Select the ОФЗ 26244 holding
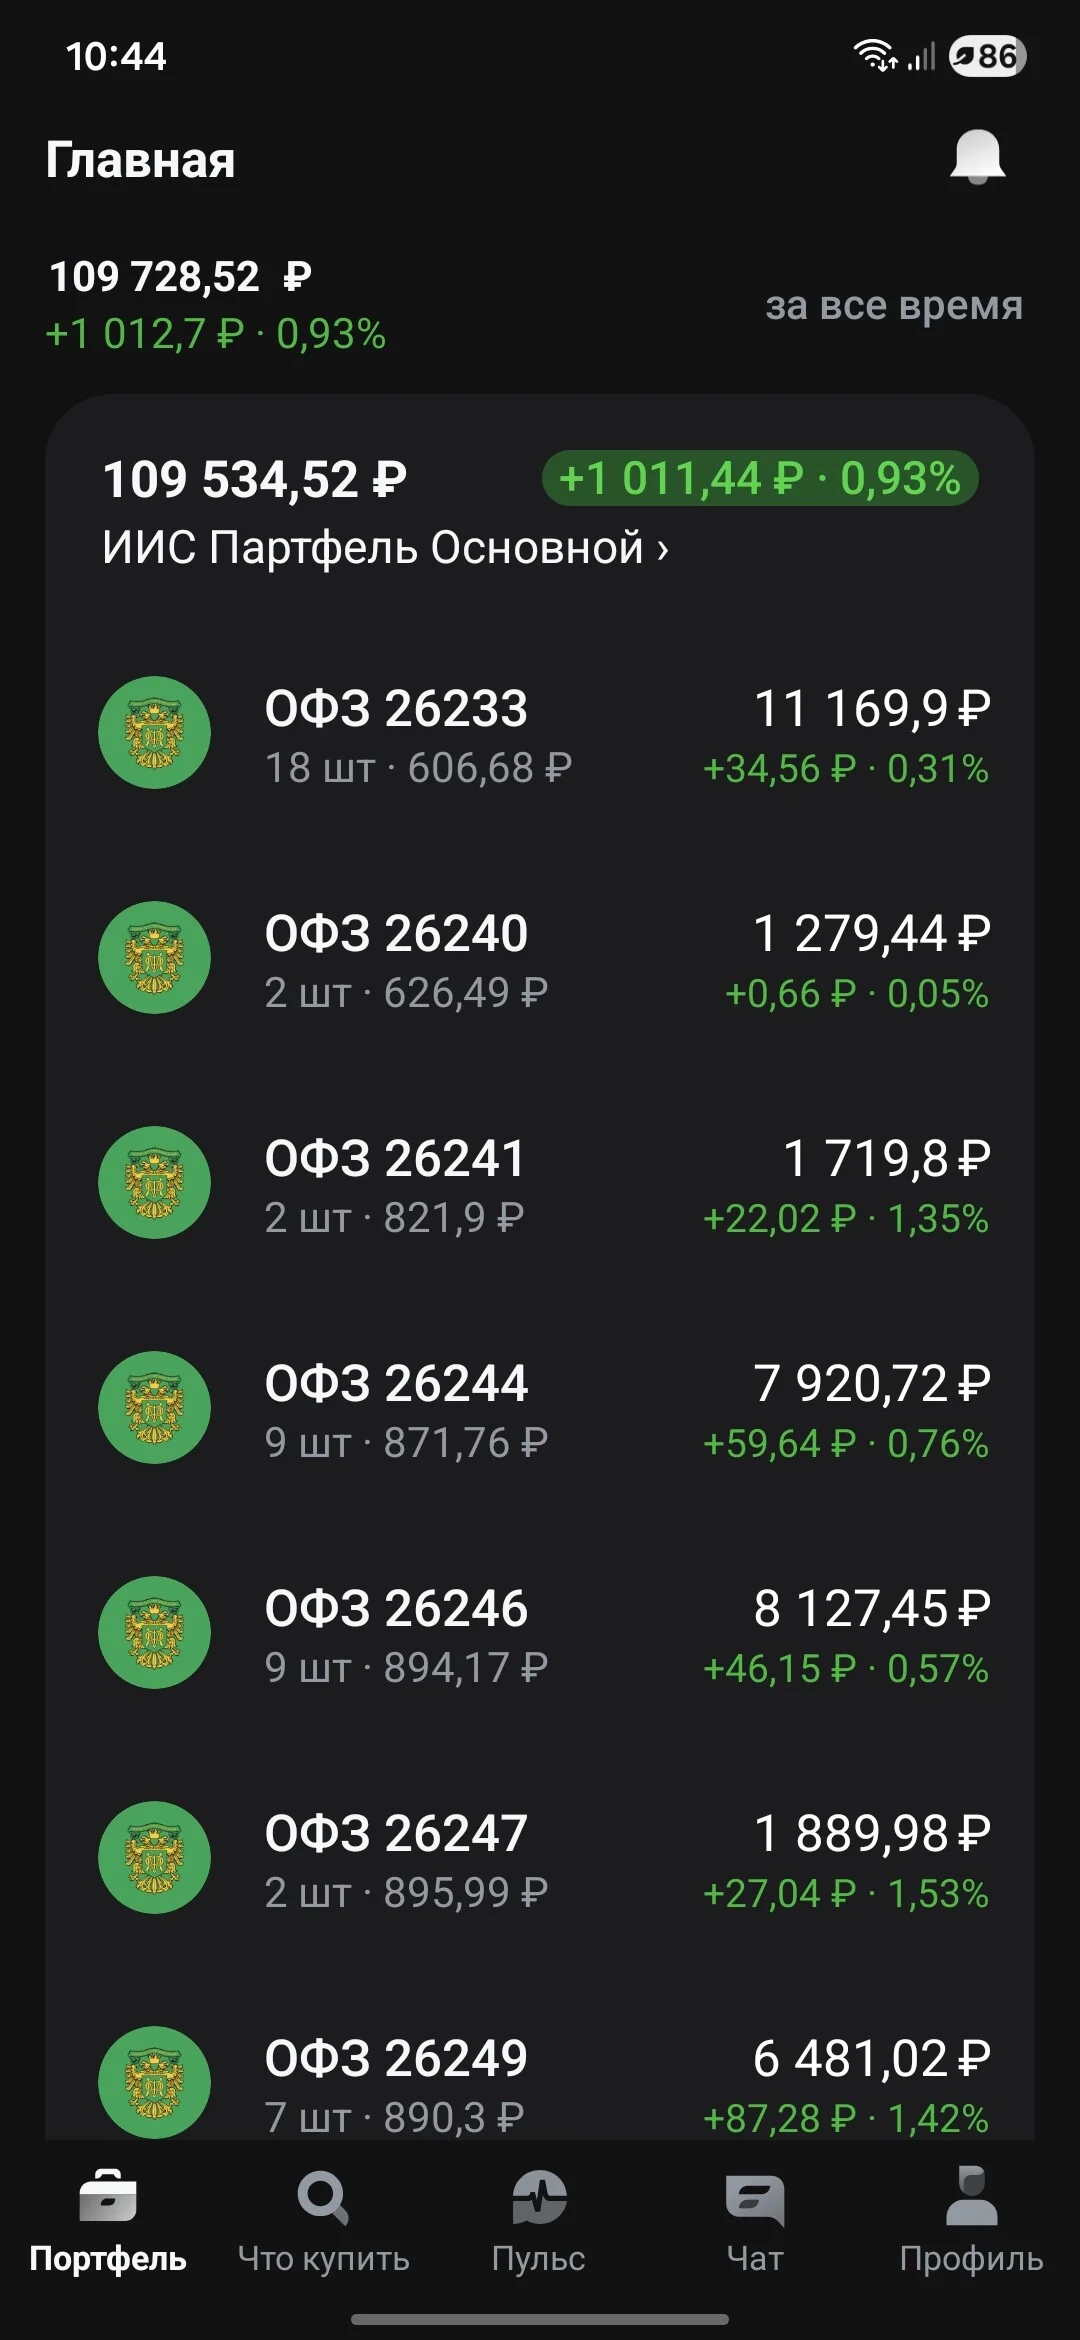This screenshot has height=2340, width=1080. tap(540, 1408)
